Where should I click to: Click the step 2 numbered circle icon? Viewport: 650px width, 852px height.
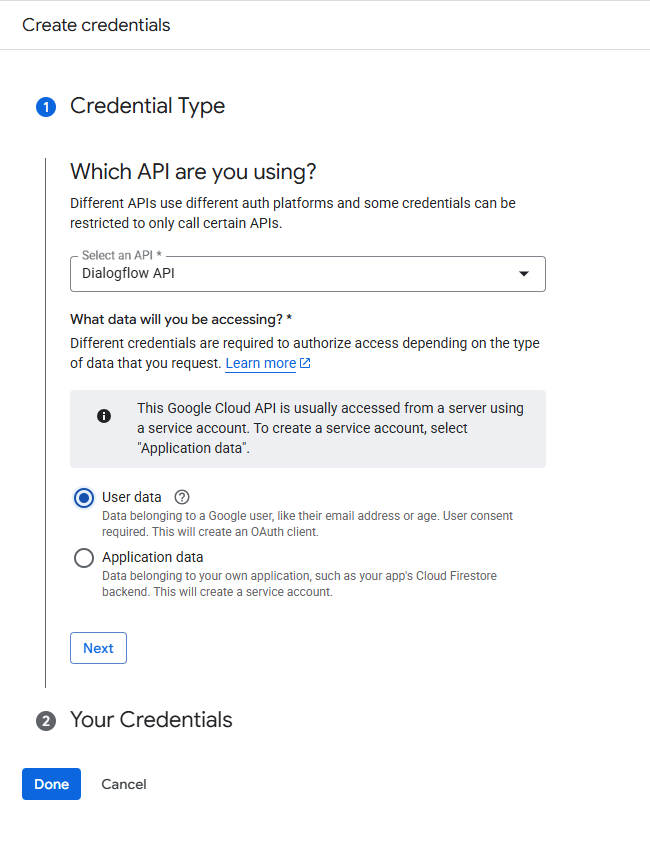[x=46, y=721]
